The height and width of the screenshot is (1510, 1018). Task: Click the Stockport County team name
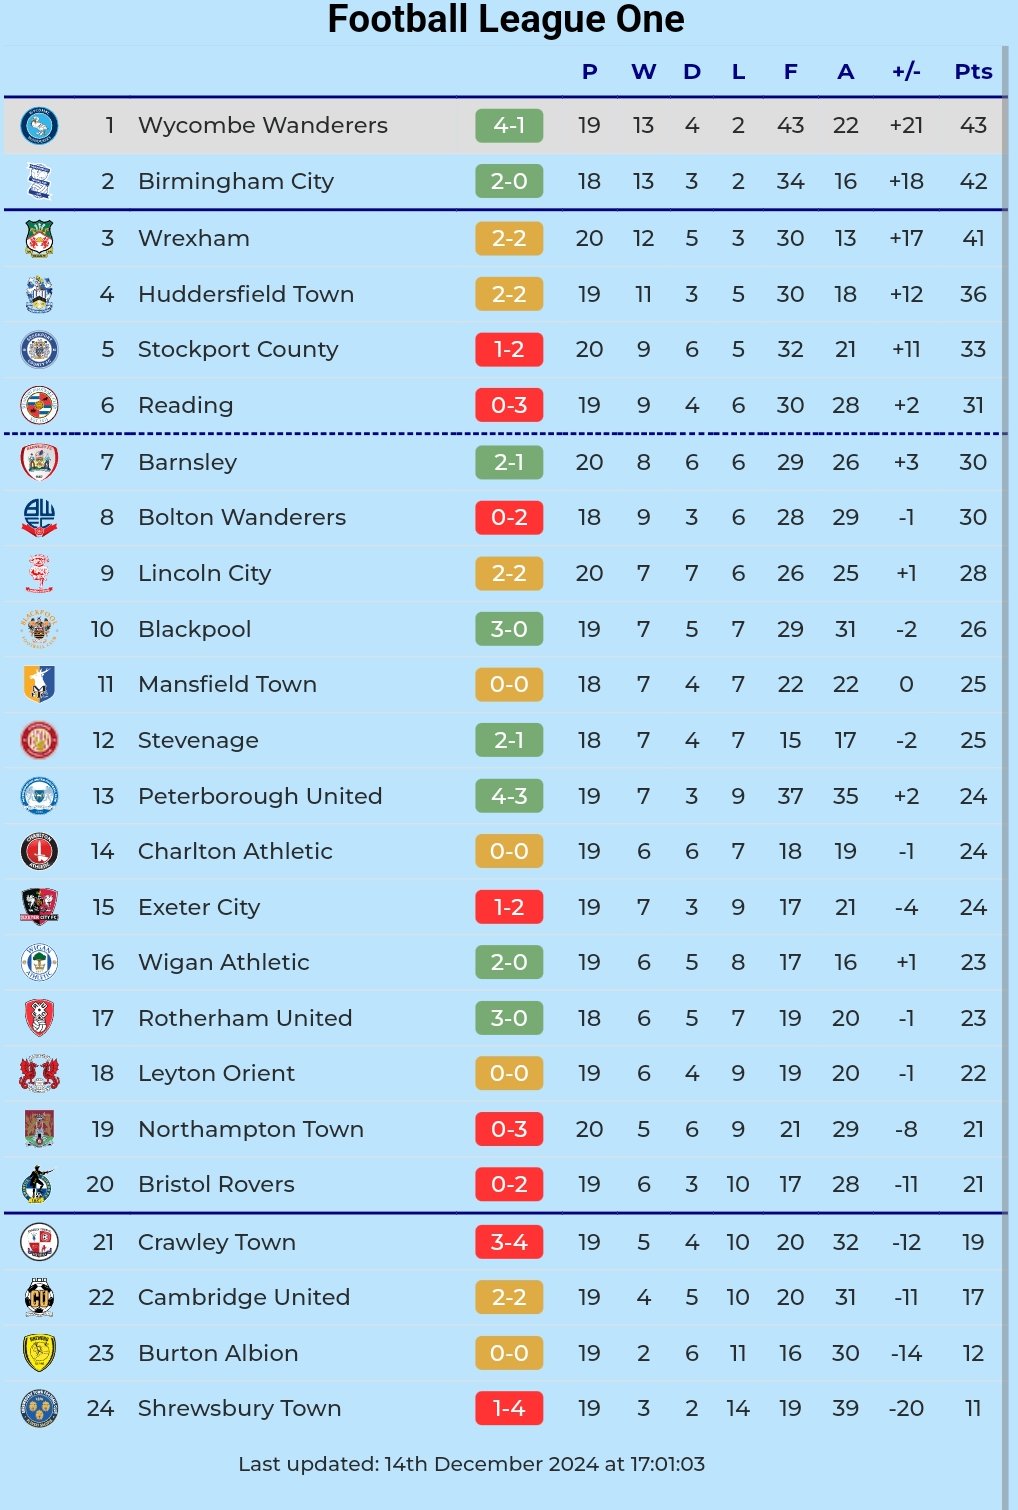[238, 350]
